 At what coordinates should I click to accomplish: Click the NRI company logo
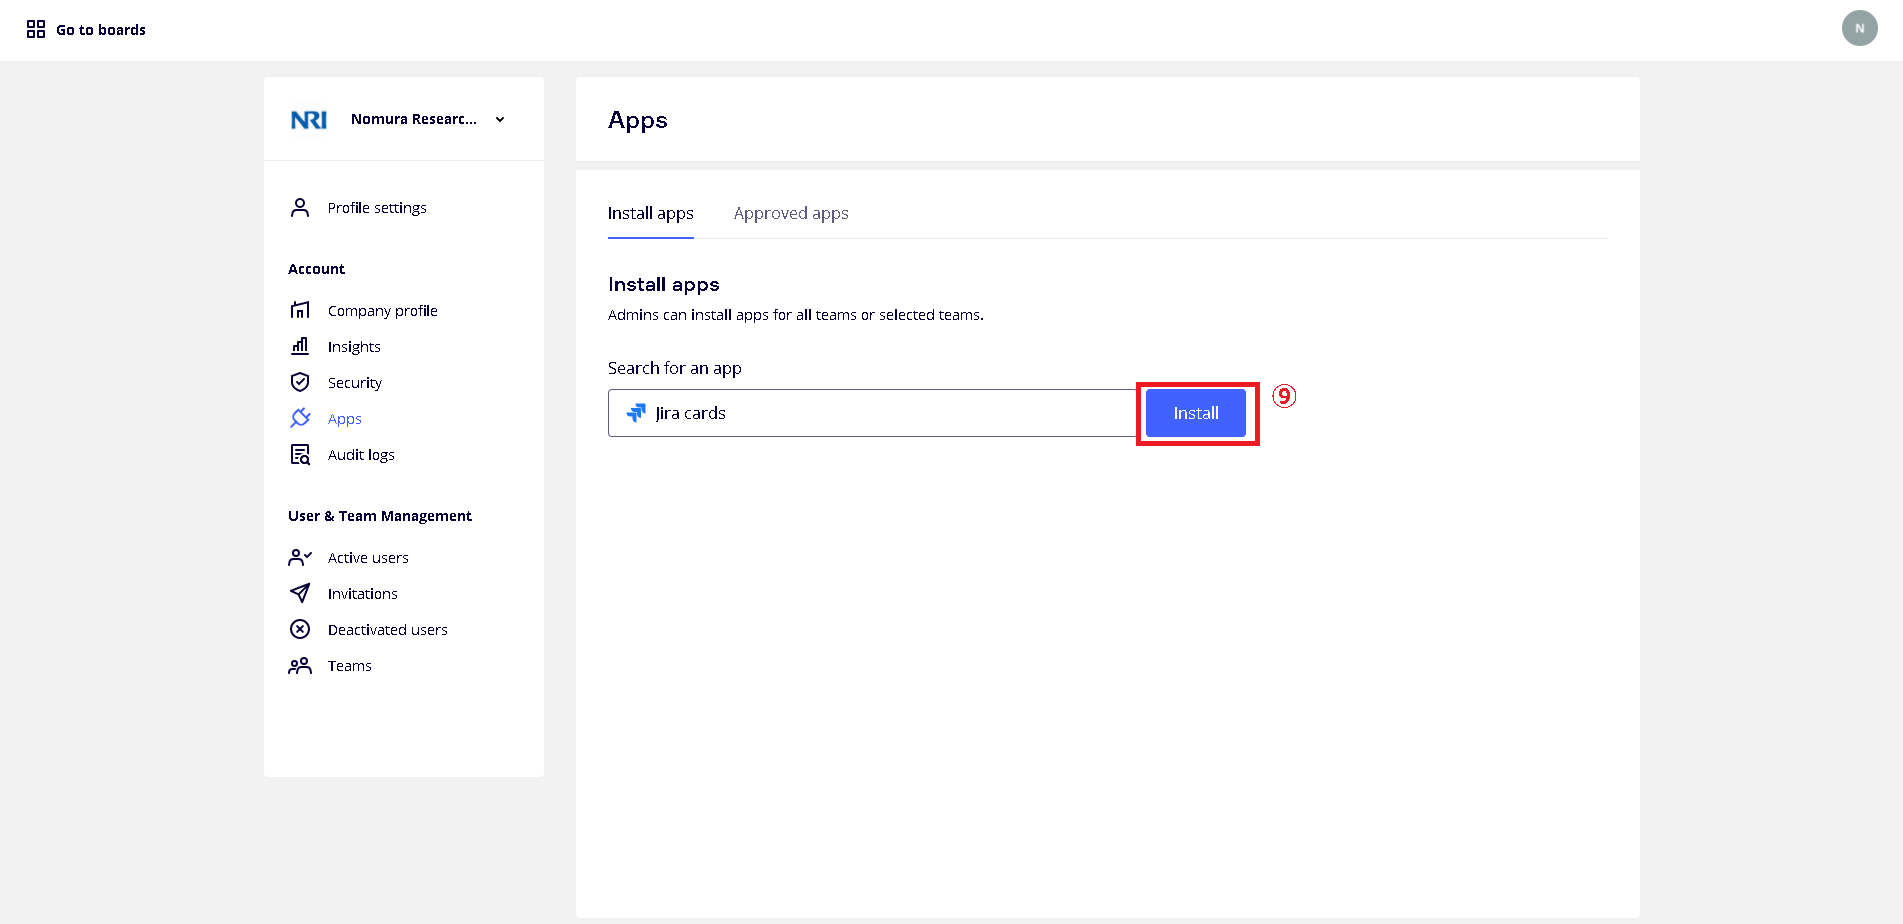click(x=309, y=120)
